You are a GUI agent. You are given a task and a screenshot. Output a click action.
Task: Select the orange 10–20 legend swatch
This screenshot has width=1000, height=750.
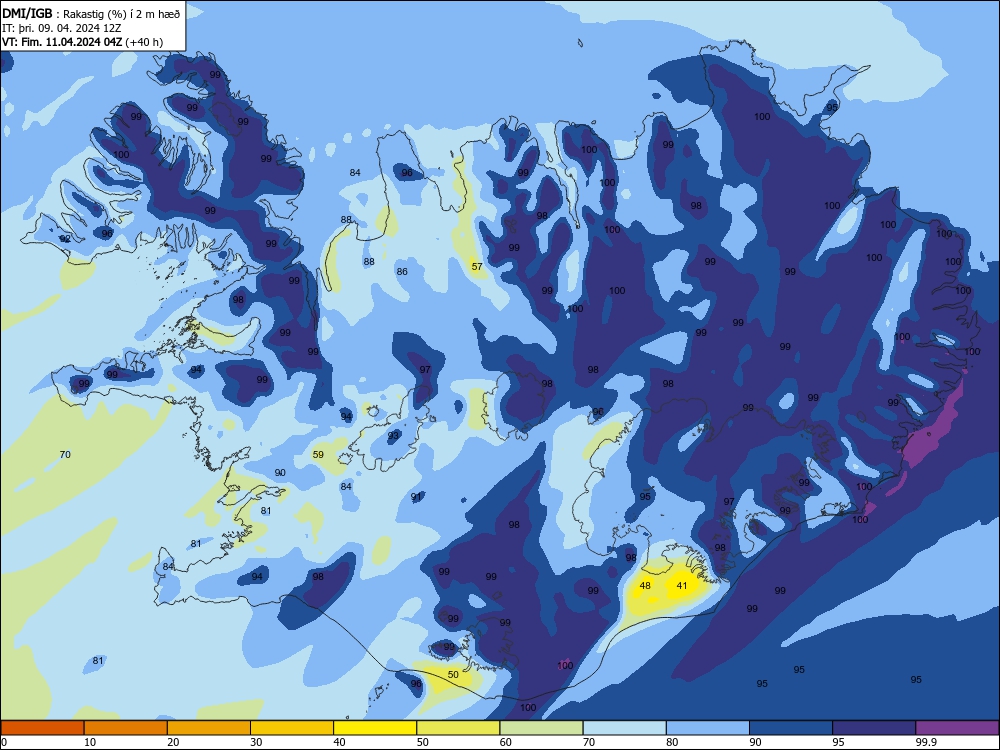pyautogui.click(x=126, y=728)
